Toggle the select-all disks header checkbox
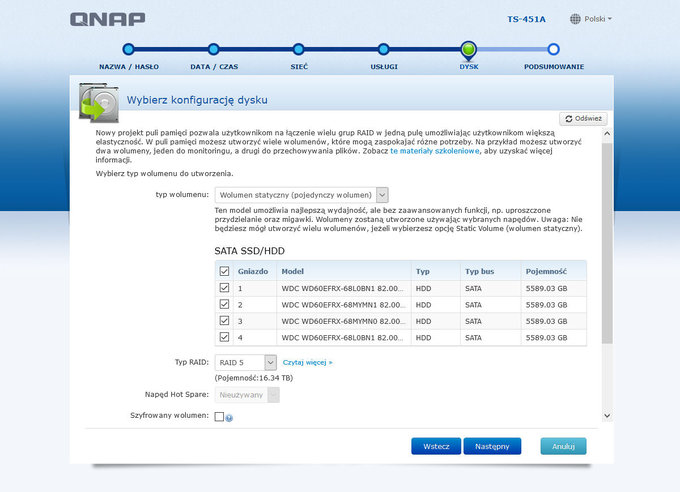Screen dimensions: 680x492 [x=224, y=271]
